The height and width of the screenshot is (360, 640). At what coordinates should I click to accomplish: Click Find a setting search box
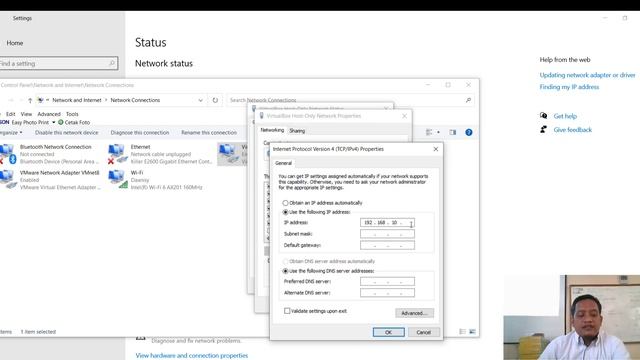point(59,63)
